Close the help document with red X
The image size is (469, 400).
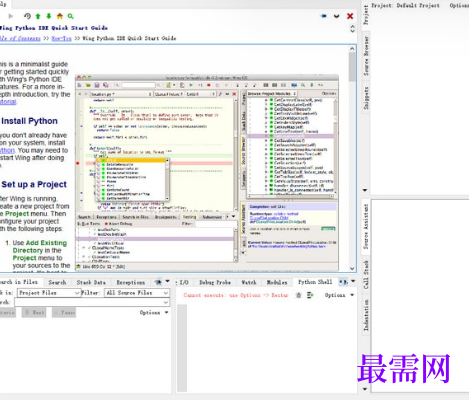point(350,16)
